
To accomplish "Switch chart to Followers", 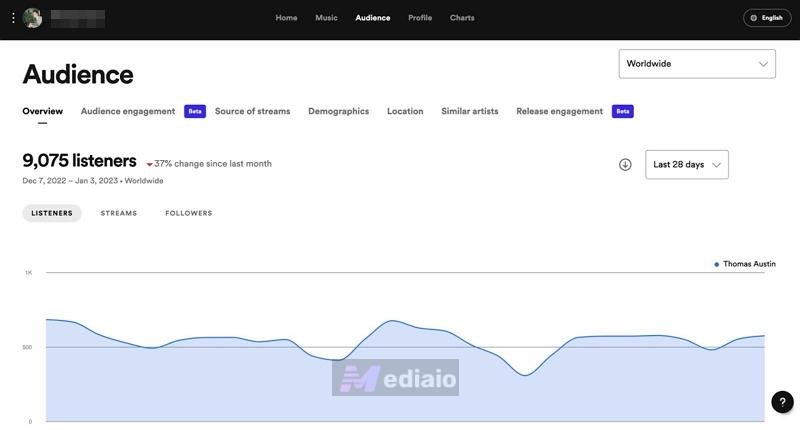I will (x=189, y=213).
